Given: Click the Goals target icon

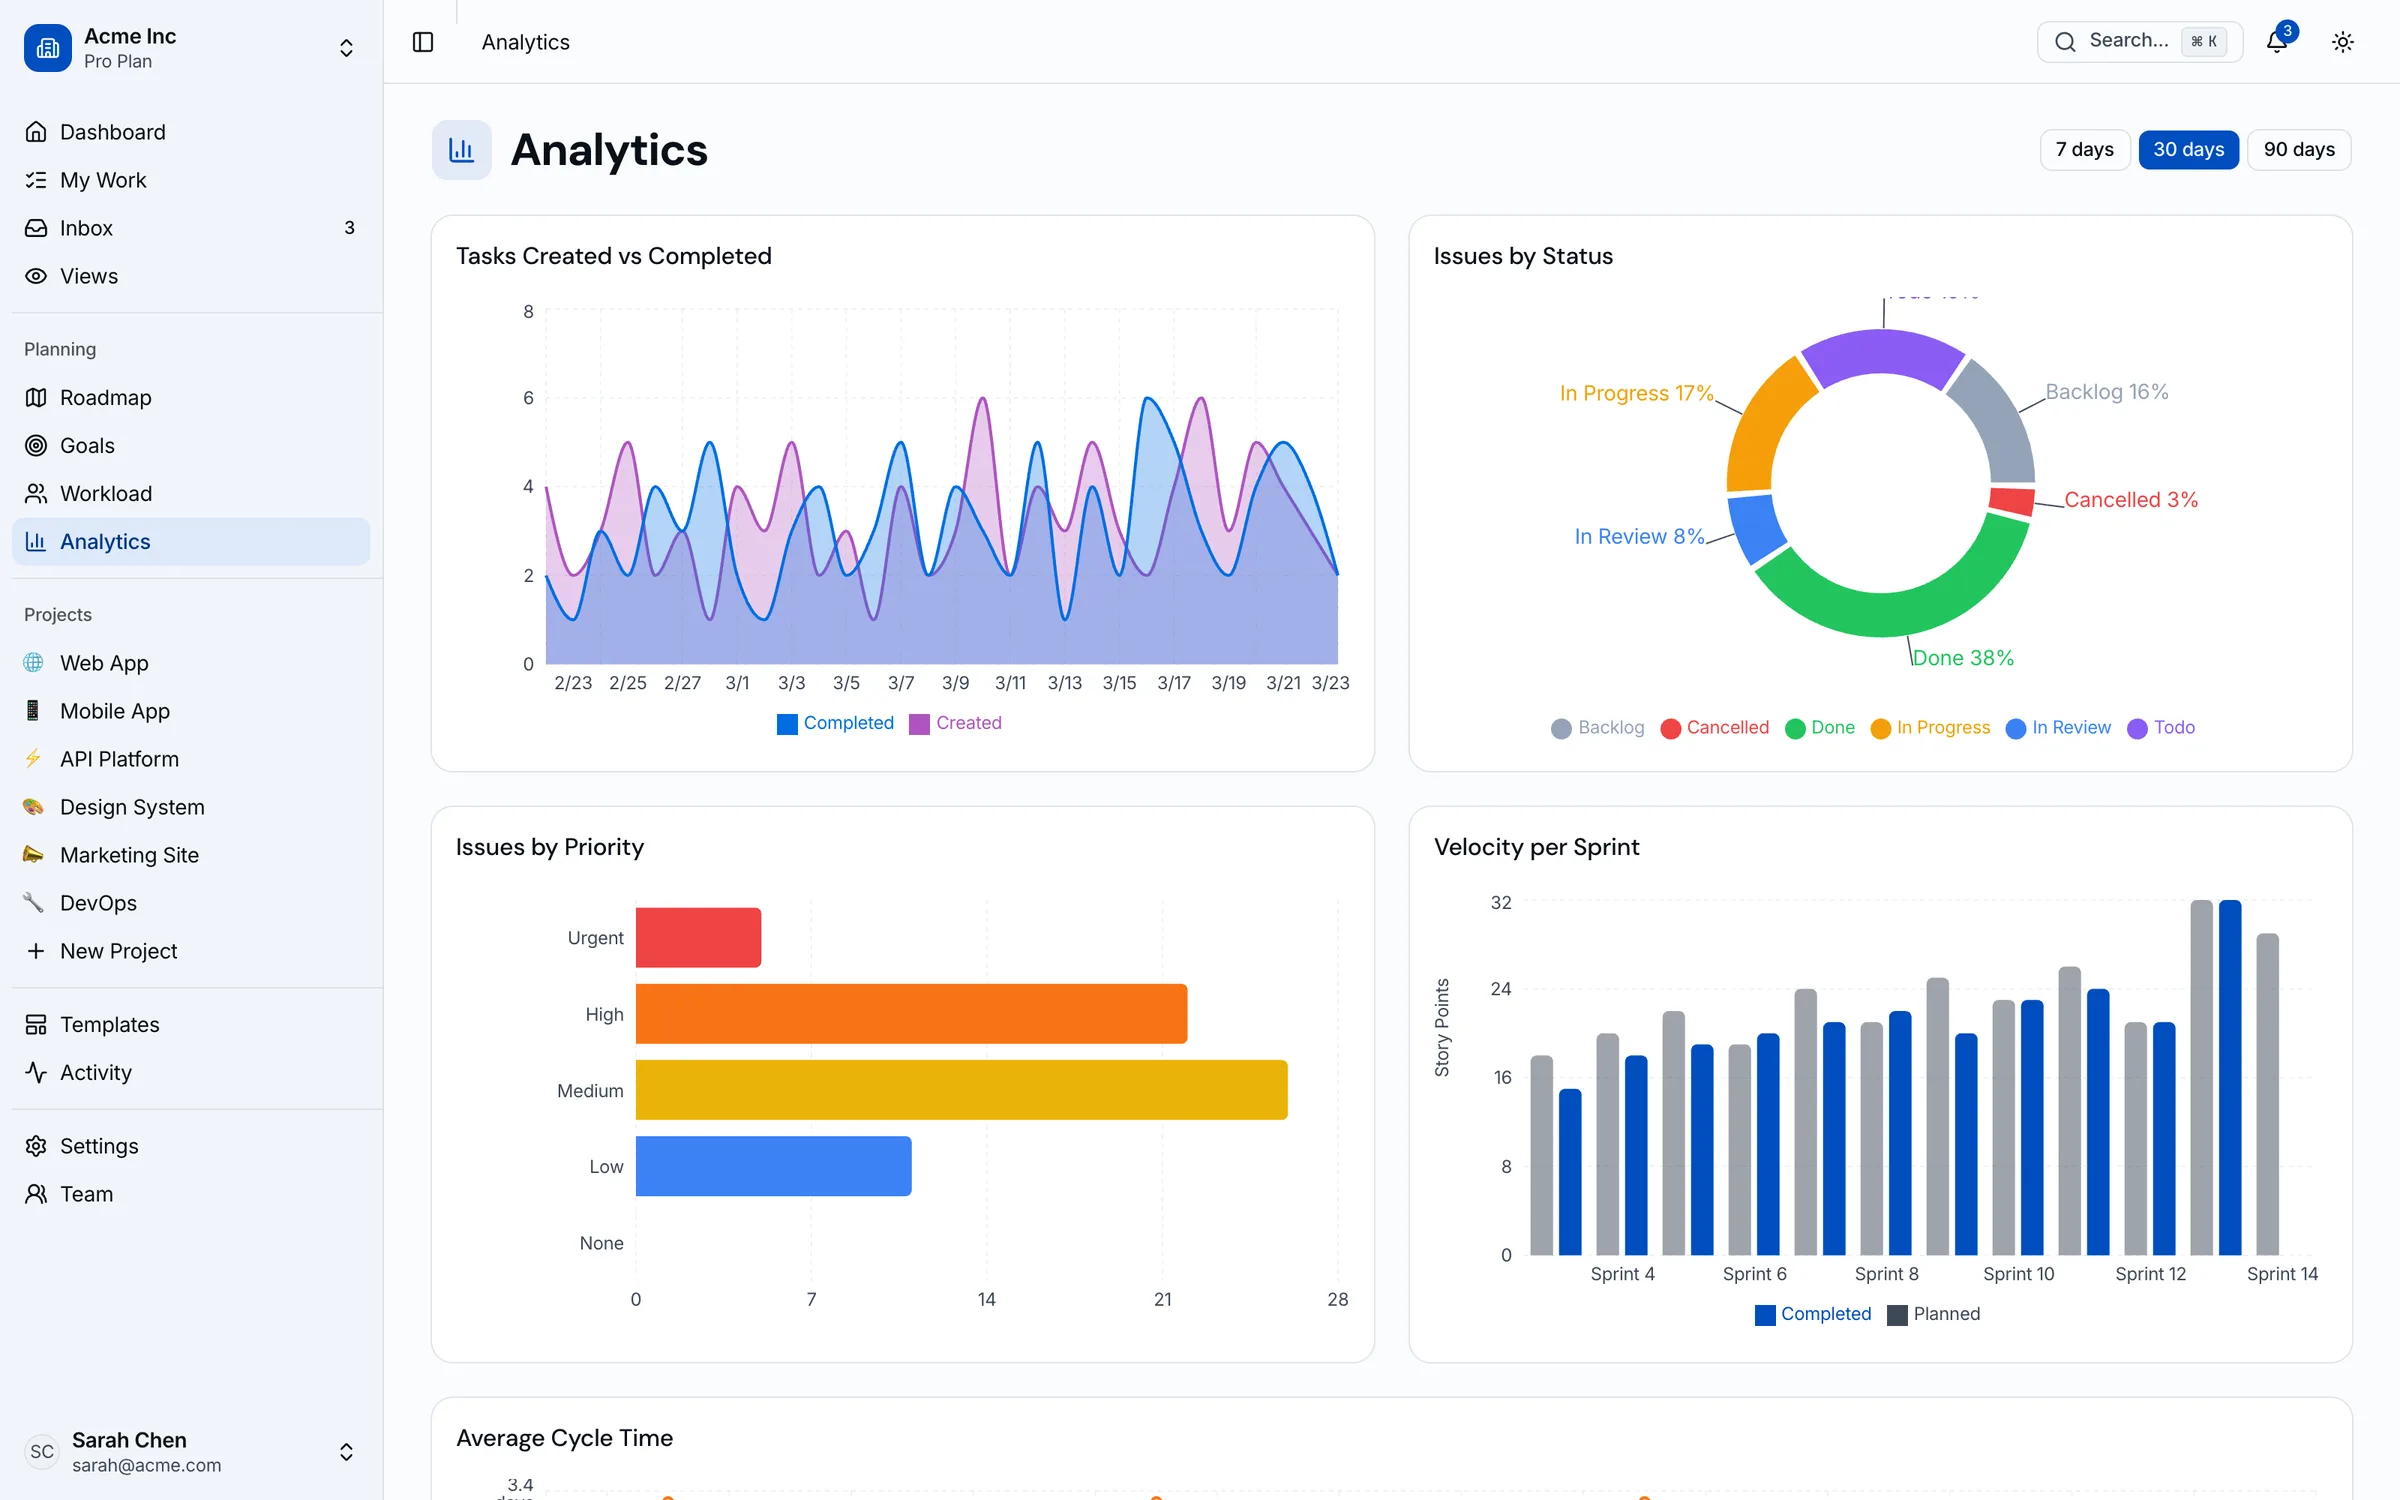Looking at the screenshot, I should point(36,446).
